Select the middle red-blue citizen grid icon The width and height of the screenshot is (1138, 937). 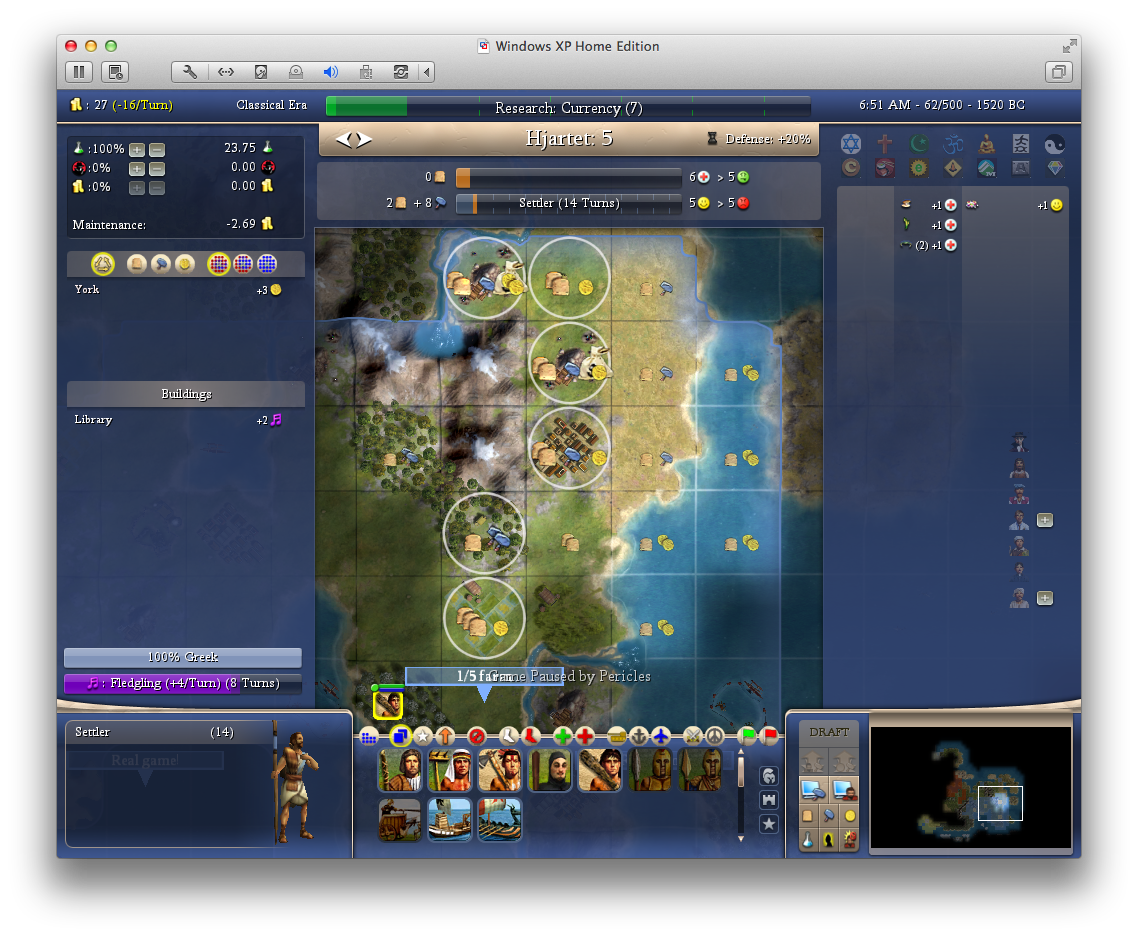(242, 264)
